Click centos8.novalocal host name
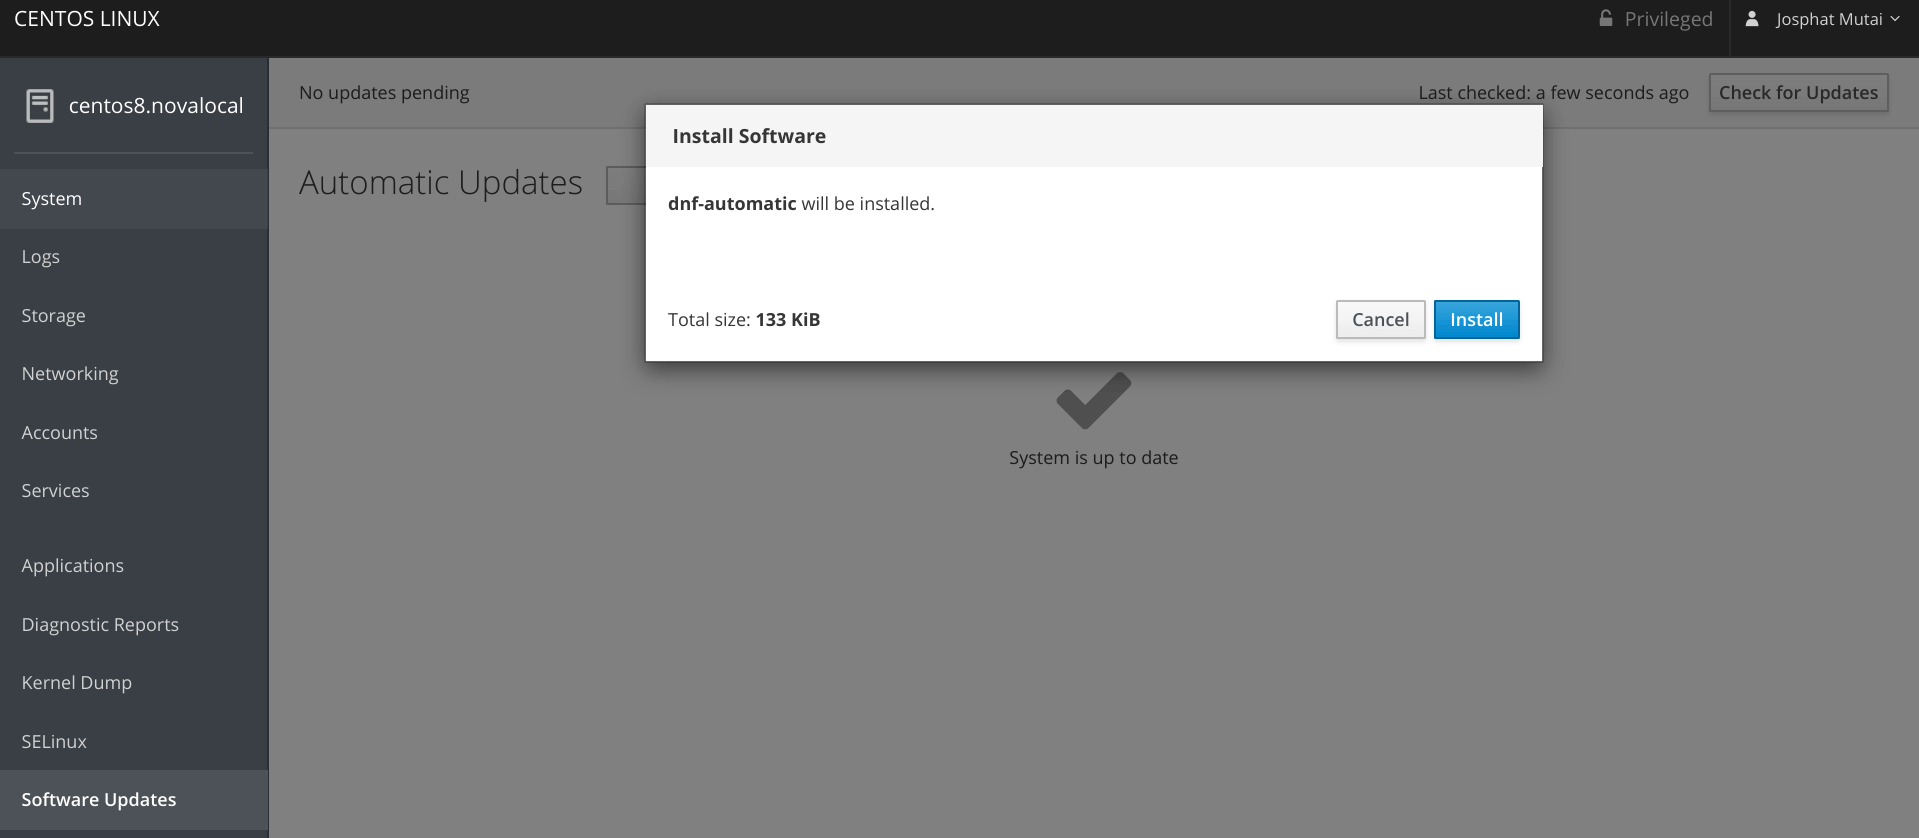 (156, 105)
